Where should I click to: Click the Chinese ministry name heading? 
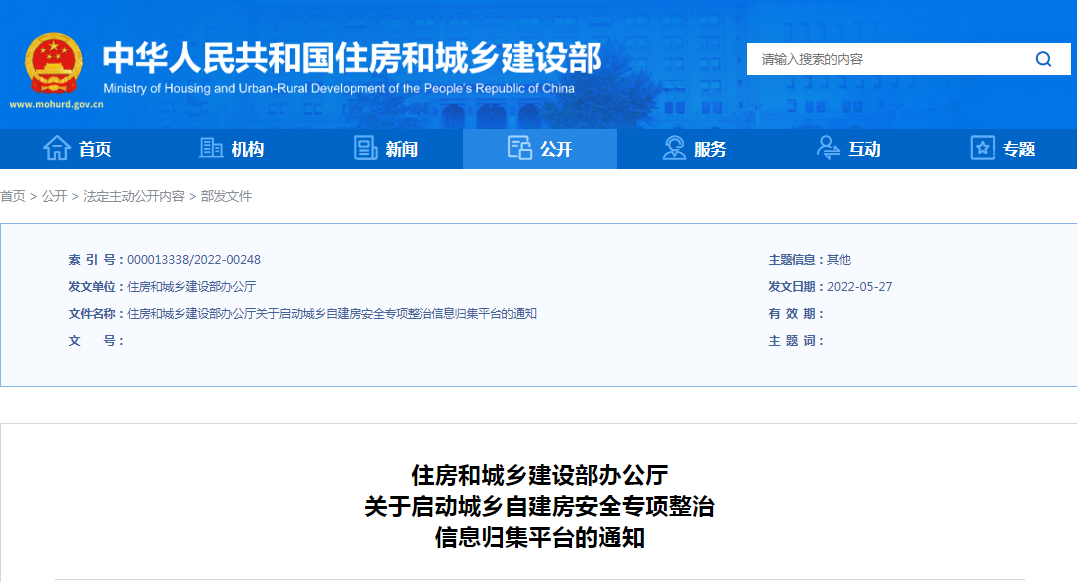click(x=352, y=57)
